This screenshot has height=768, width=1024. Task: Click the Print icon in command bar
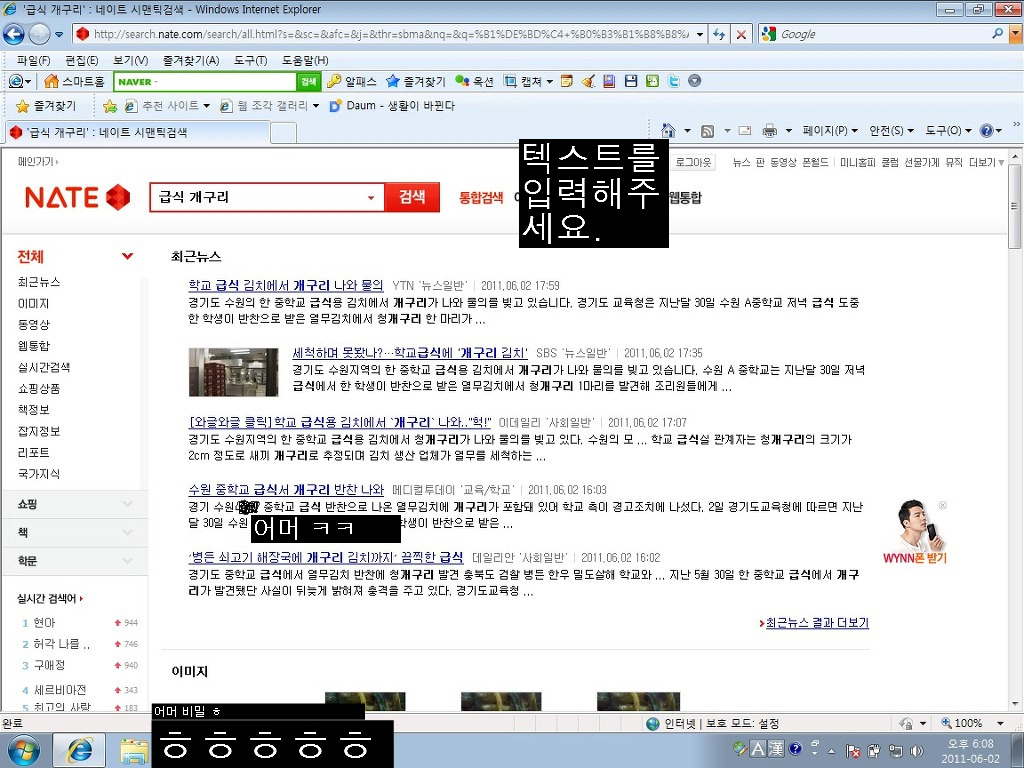770,131
